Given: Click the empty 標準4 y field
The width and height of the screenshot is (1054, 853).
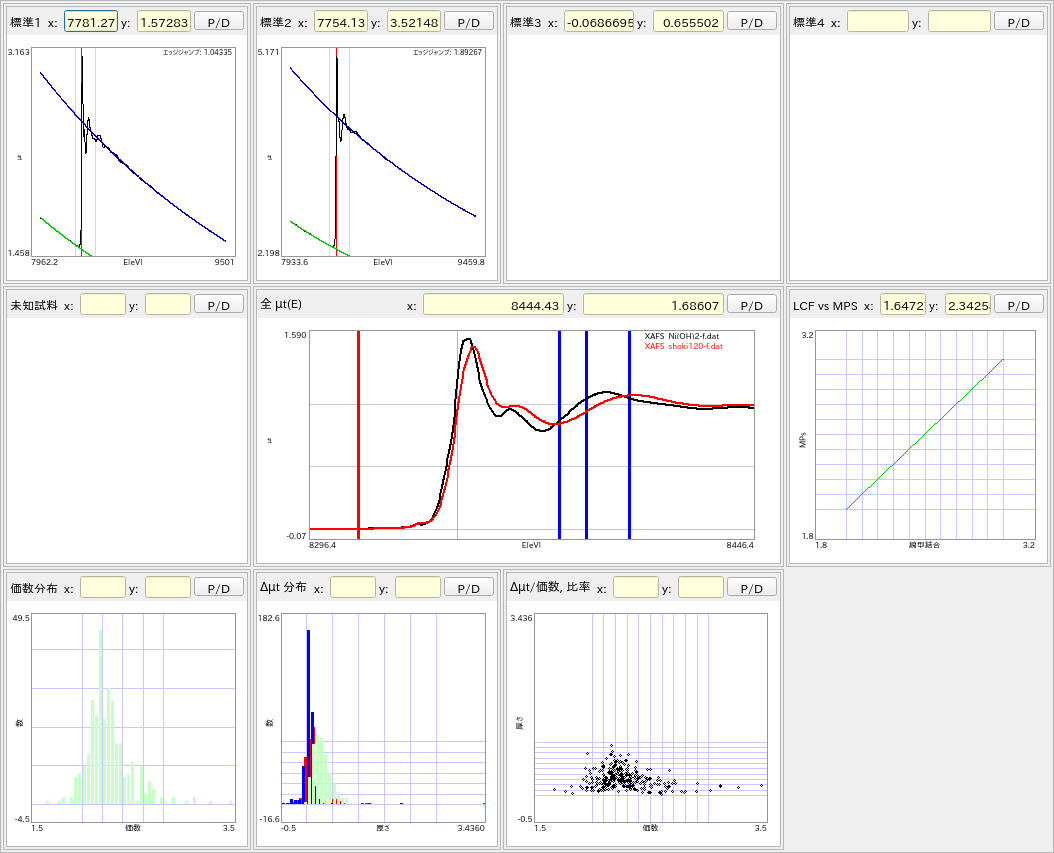Looking at the screenshot, I should coord(958,22).
